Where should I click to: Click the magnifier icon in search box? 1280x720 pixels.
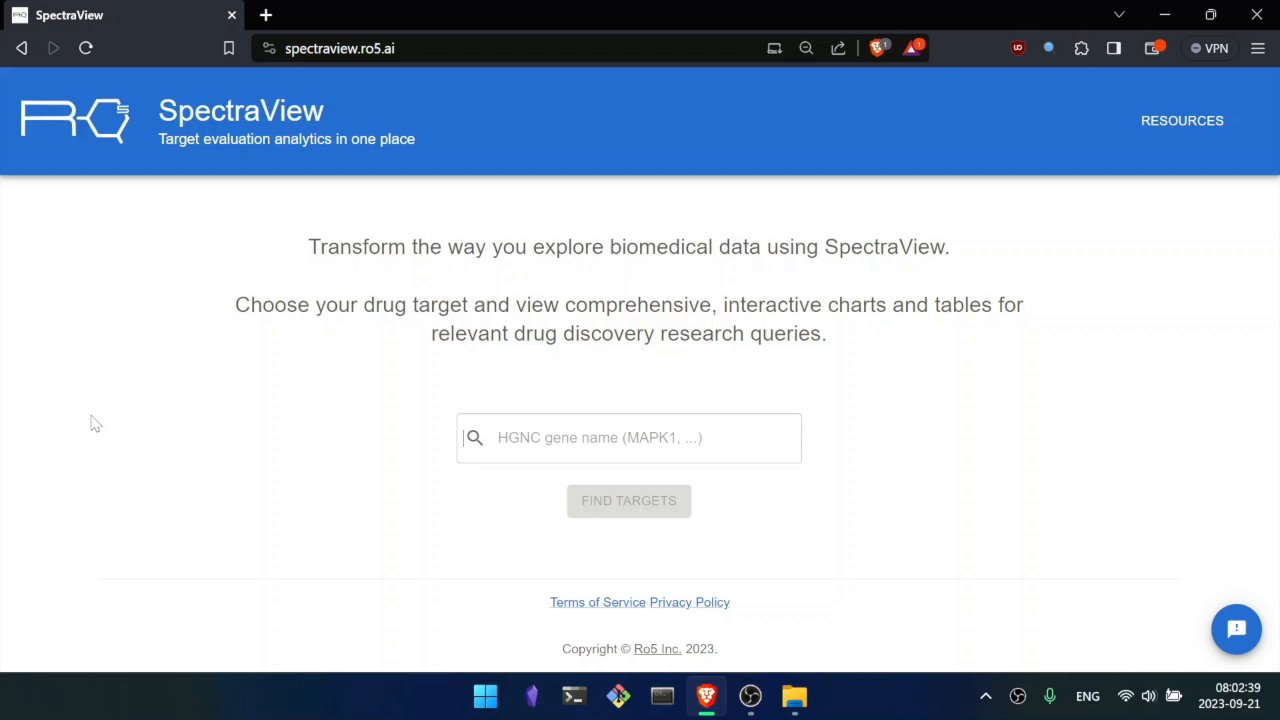pos(475,438)
